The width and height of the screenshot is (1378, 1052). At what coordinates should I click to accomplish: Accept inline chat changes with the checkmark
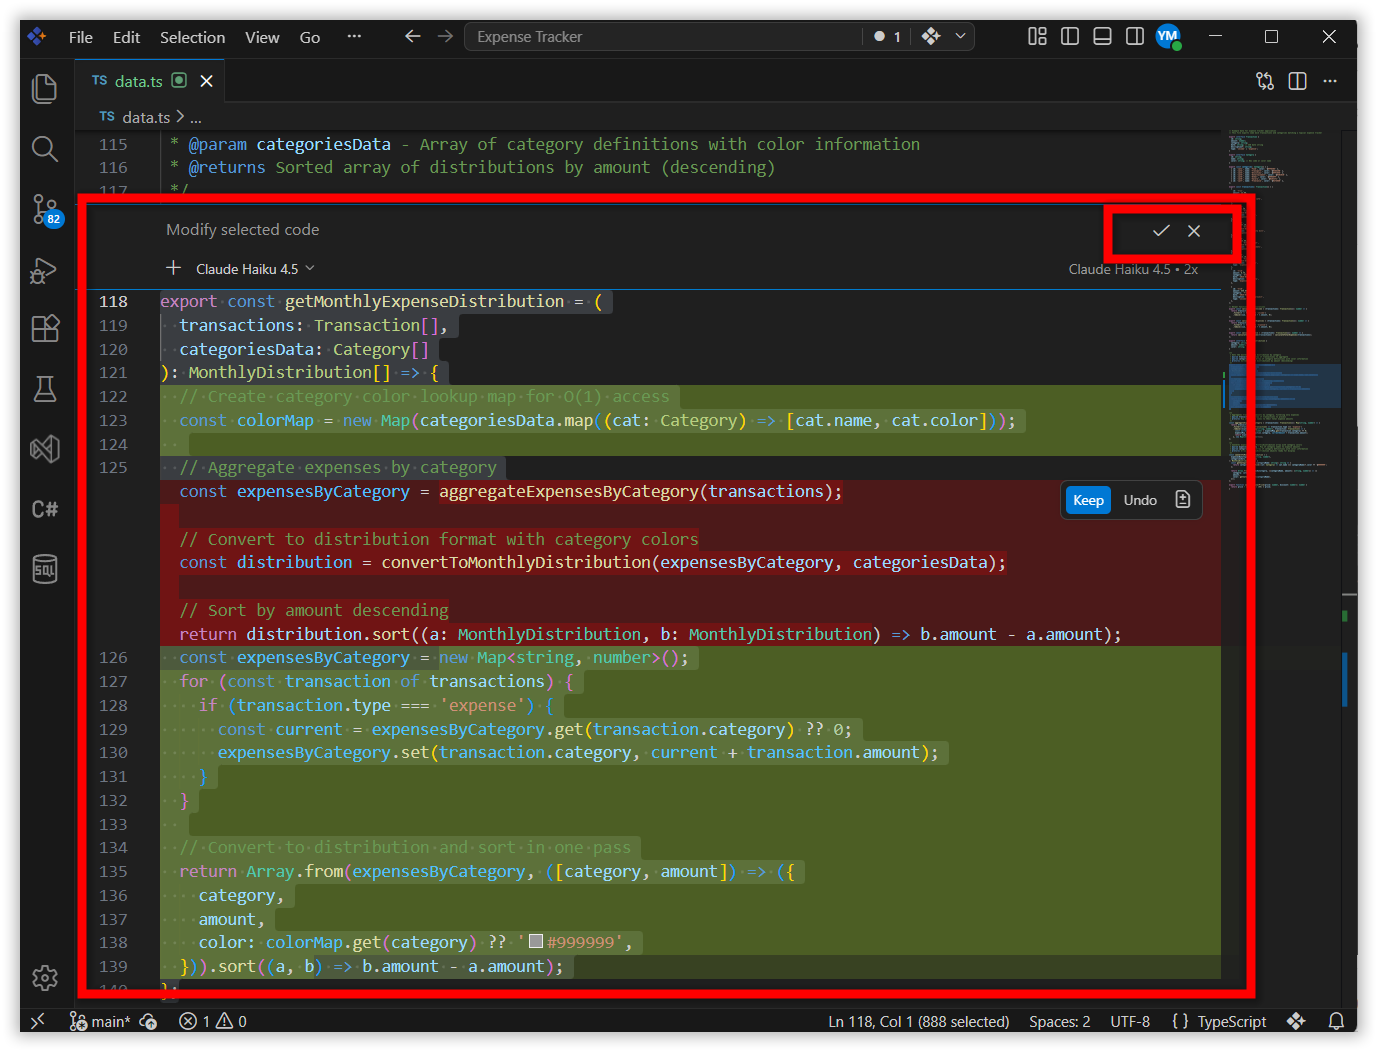tap(1161, 231)
